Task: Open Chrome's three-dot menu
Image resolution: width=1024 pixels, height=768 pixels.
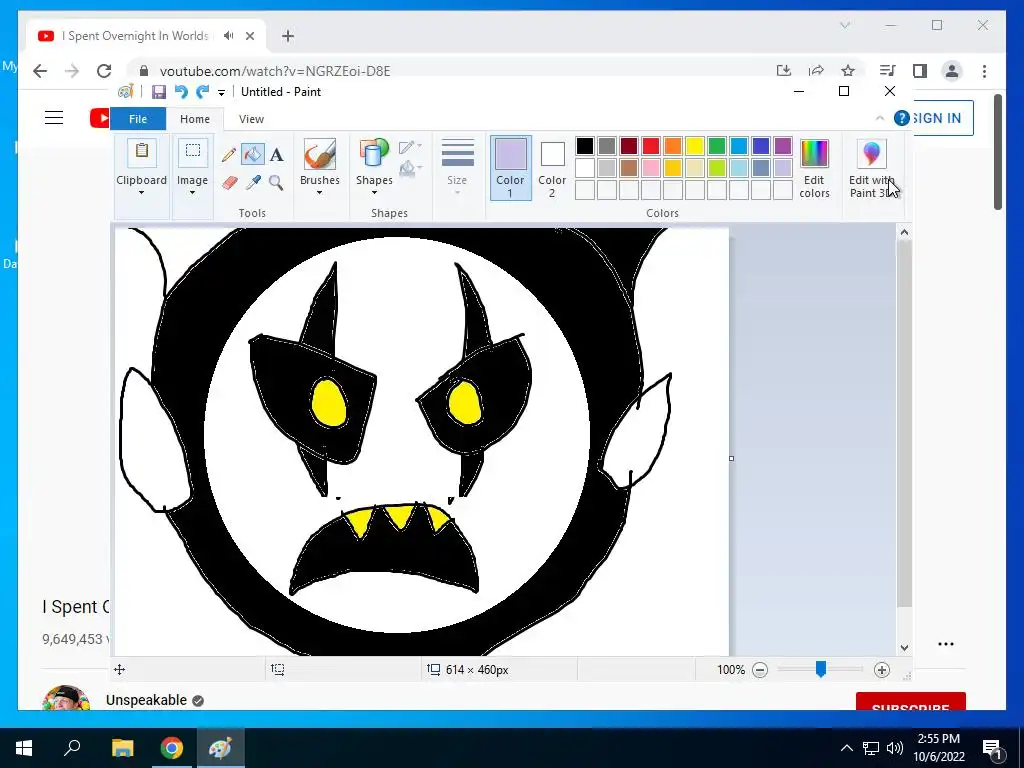Action: coord(984,71)
